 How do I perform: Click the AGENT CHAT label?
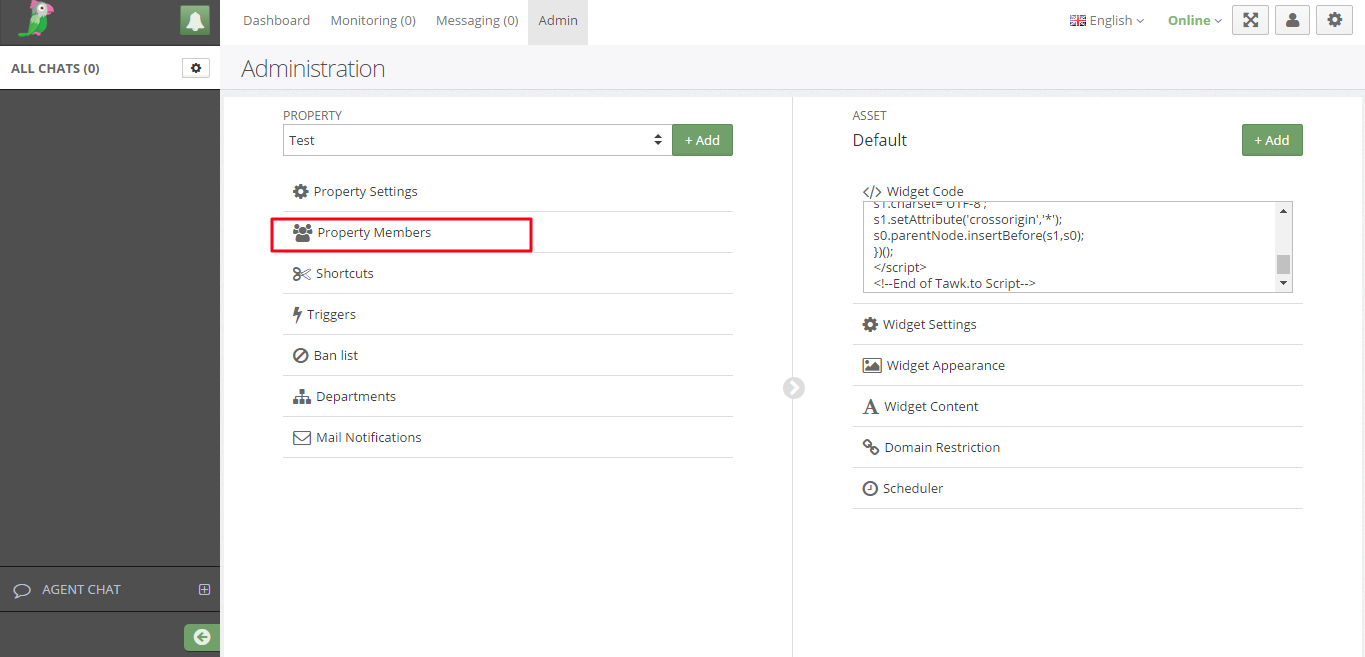[x=81, y=590]
